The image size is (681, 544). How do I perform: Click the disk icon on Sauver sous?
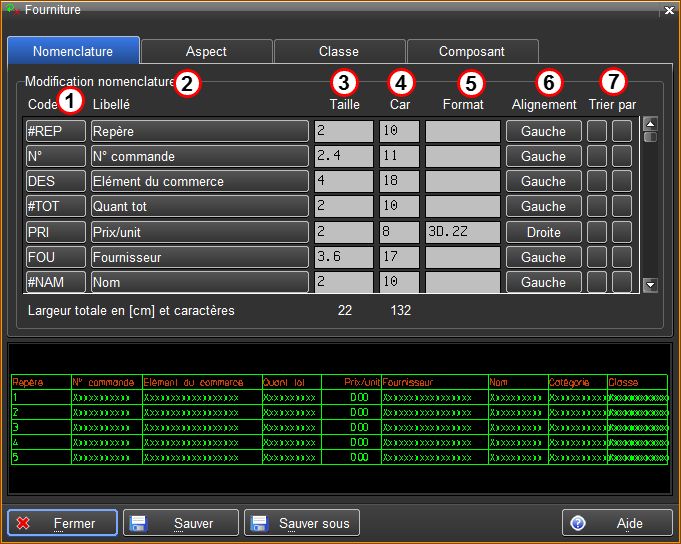(260, 523)
